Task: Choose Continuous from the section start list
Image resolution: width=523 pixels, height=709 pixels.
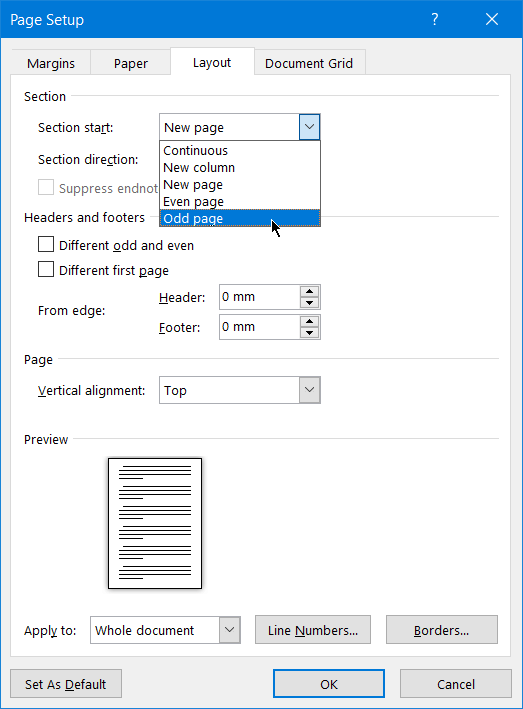Action: [x=240, y=151]
